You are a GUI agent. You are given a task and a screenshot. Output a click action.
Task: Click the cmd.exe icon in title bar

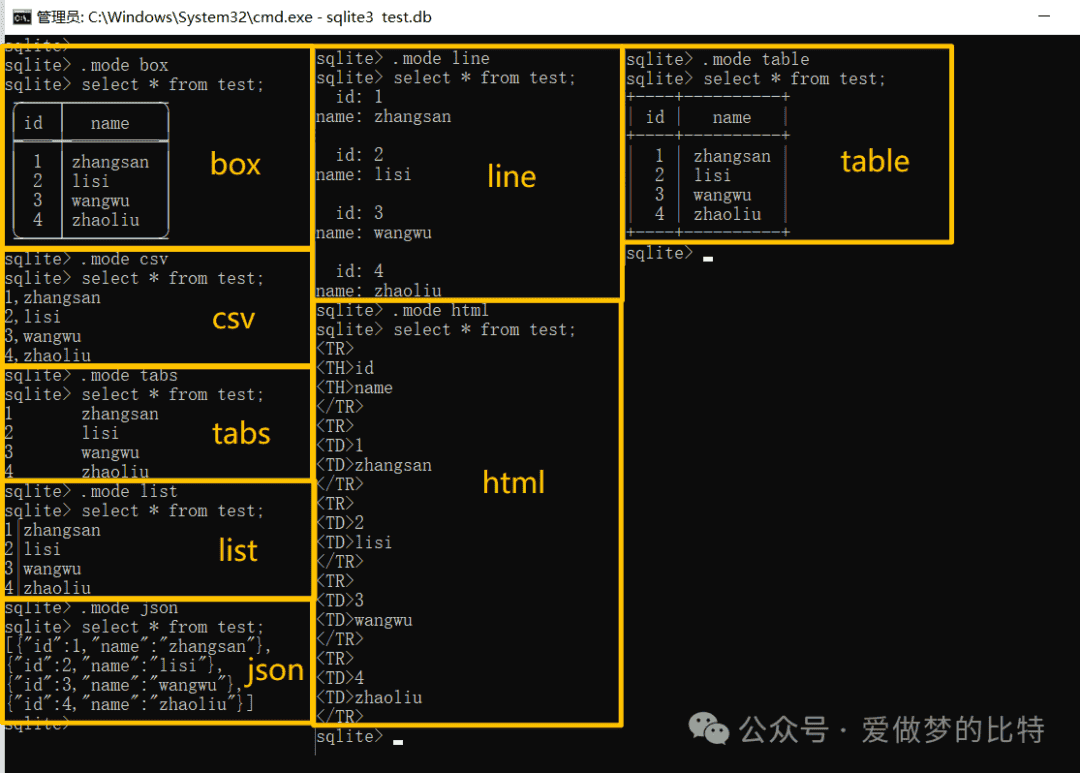point(22,17)
